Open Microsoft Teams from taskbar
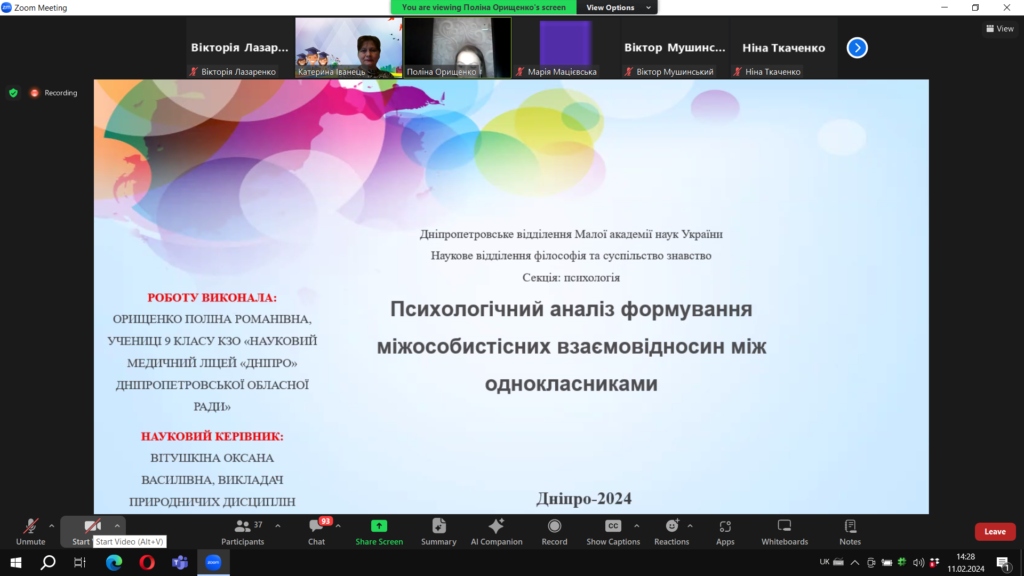1024x576 pixels. (180, 562)
